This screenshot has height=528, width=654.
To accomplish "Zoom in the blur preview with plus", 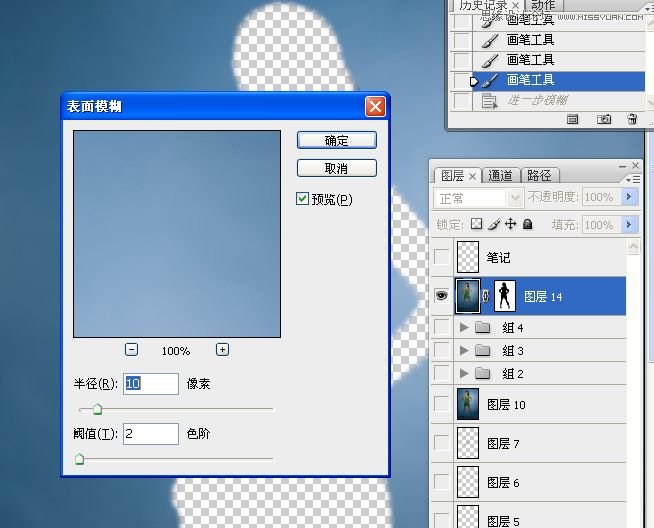I will tap(222, 349).
